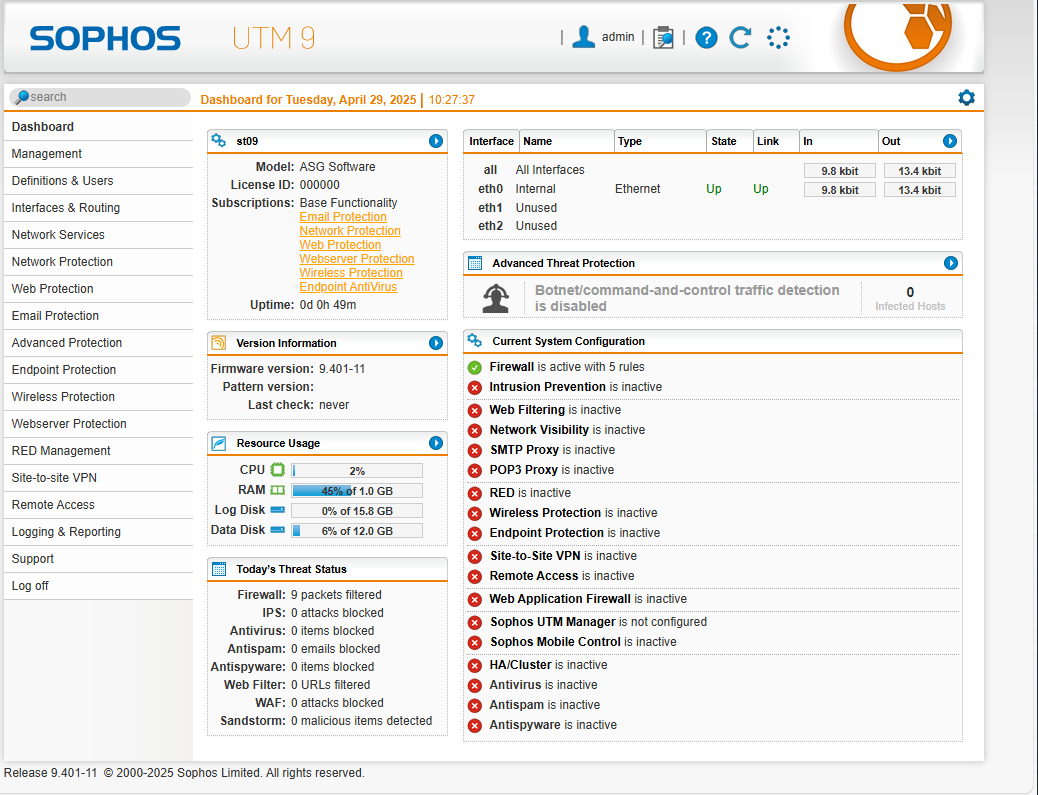Click eth0 In traffic value 9.8 kbit
1038x795 pixels.
point(839,190)
